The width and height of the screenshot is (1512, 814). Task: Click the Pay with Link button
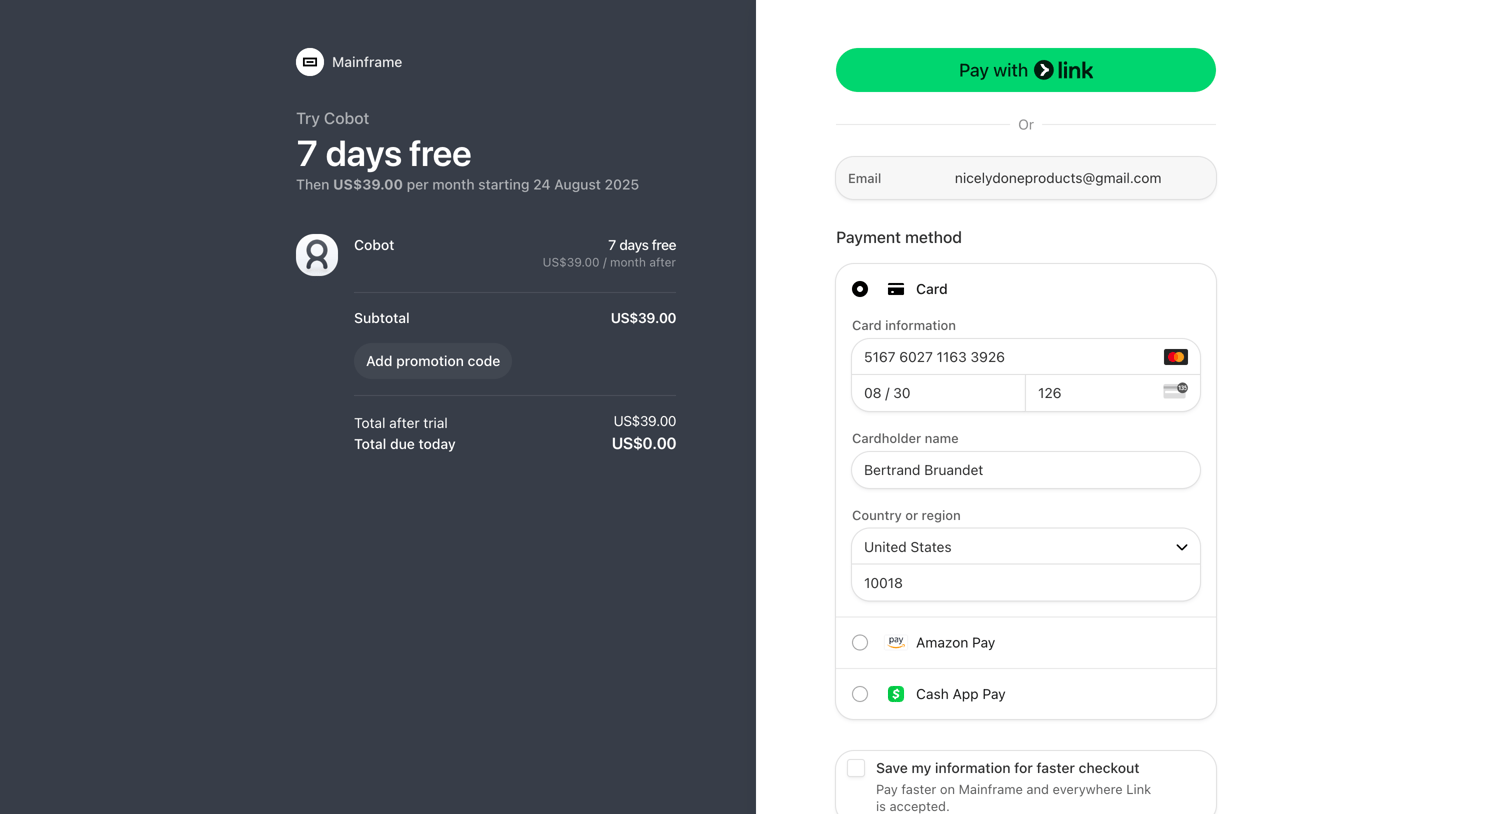(1026, 70)
